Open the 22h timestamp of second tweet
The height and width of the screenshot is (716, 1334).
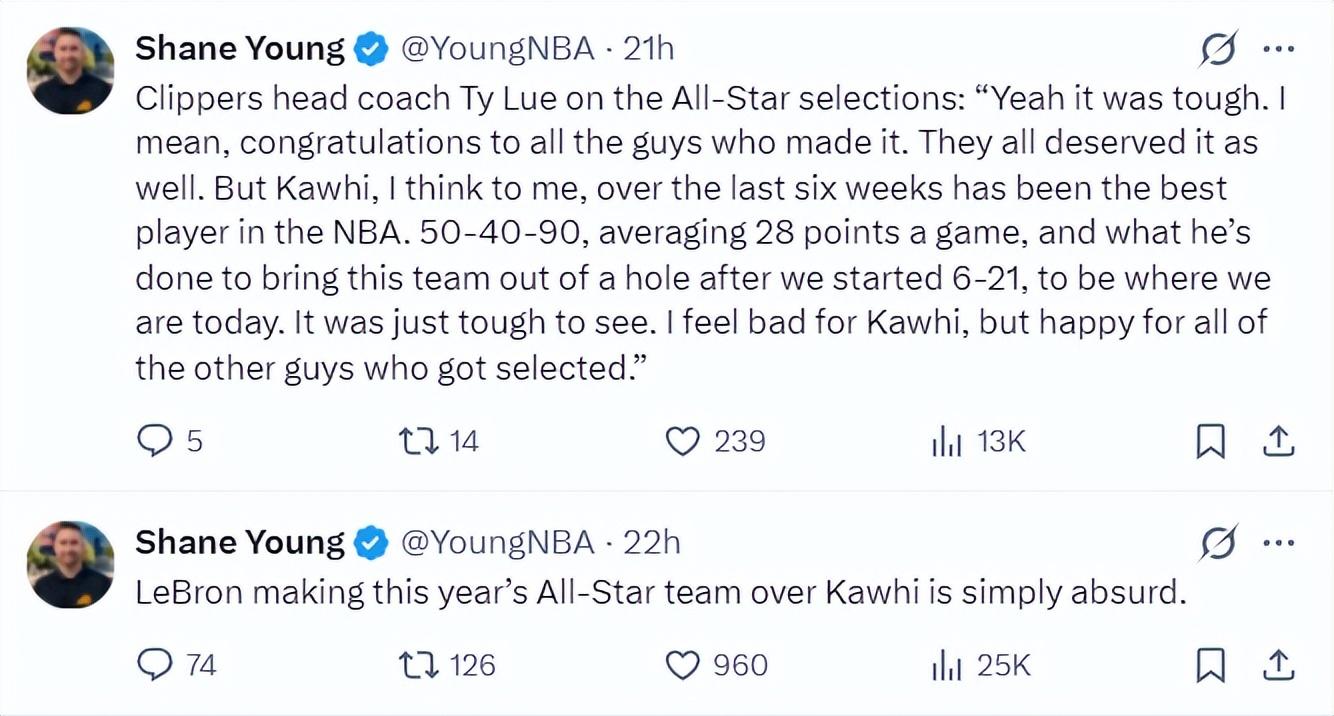(x=652, y=542)
